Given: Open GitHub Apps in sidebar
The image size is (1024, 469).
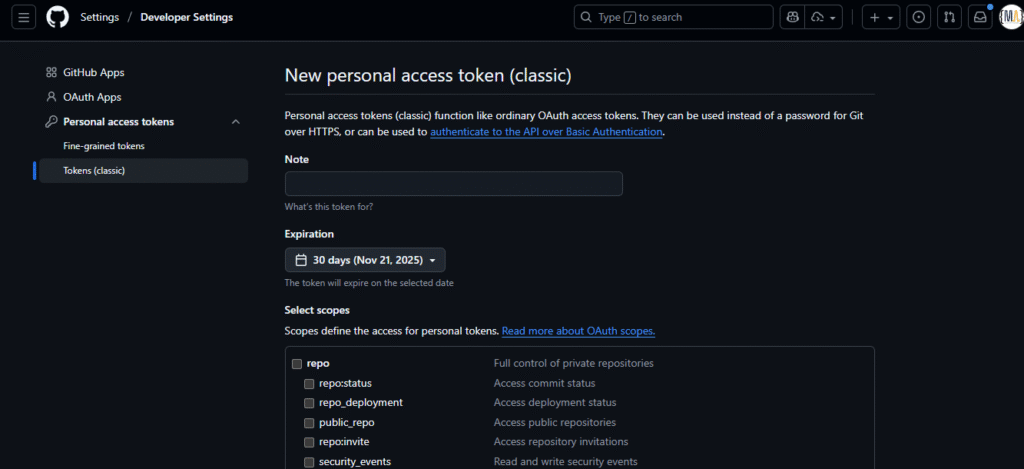Looking at the screenshot, I should (x=93, y=73).
